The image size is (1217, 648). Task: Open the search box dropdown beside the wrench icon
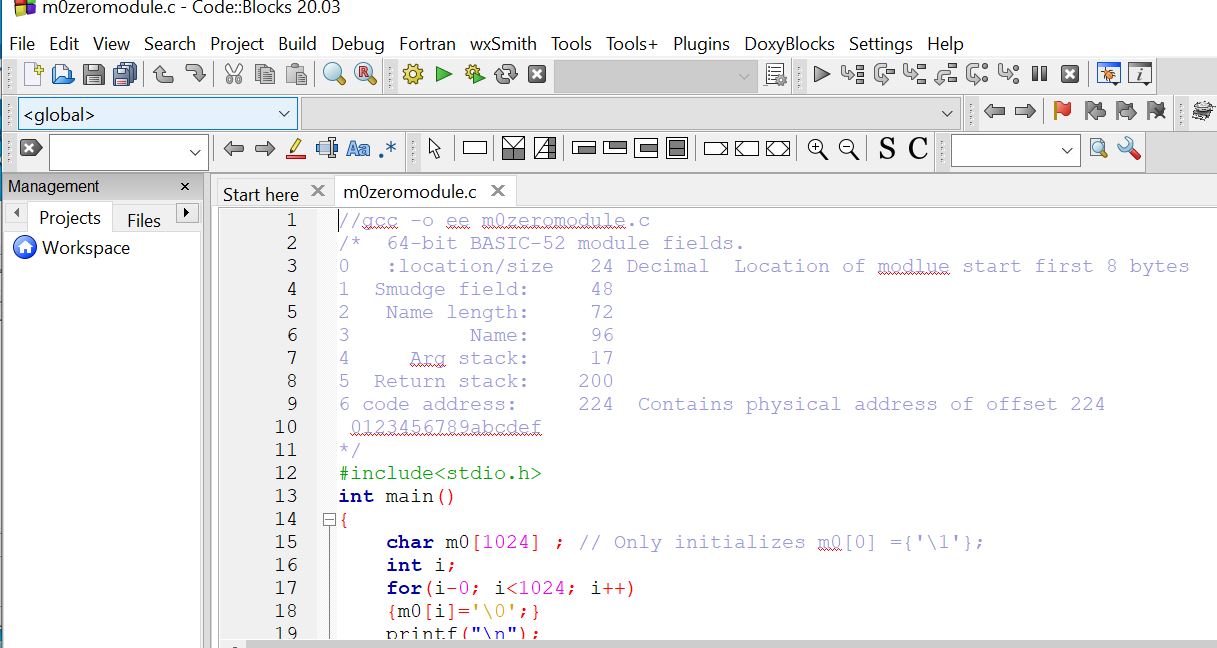[x=1066, y=151]
